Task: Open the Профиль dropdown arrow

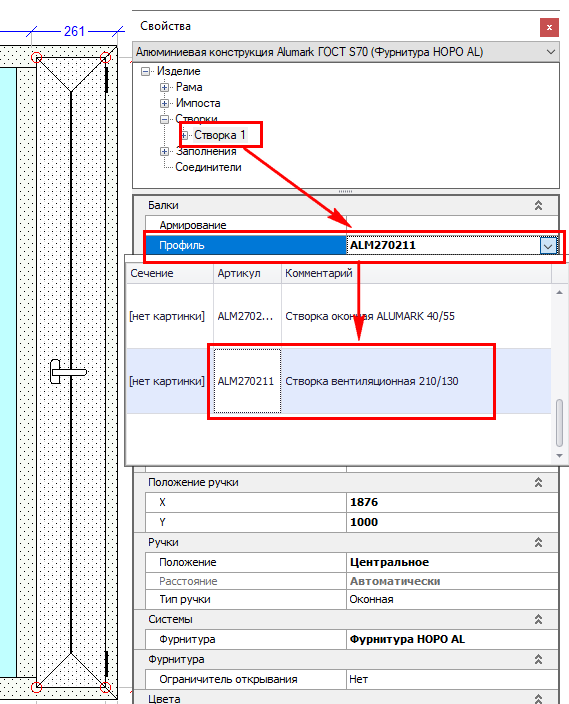Action: pyautogui.click(x=548, y=246)
